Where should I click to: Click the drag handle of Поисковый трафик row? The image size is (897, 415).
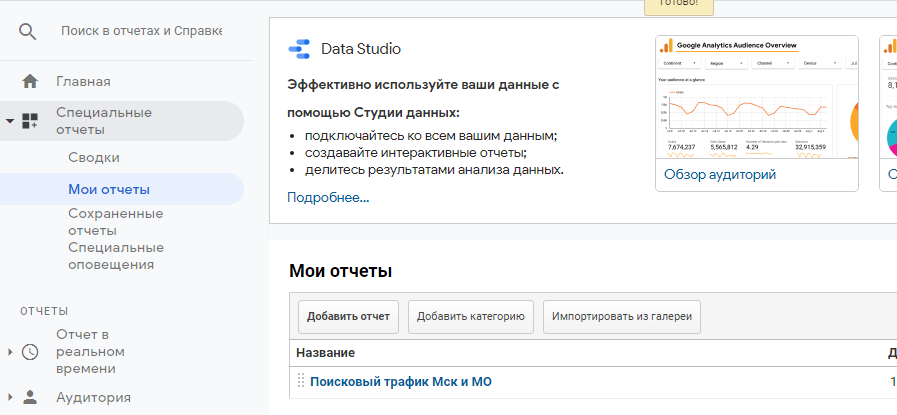coord(301,381)
